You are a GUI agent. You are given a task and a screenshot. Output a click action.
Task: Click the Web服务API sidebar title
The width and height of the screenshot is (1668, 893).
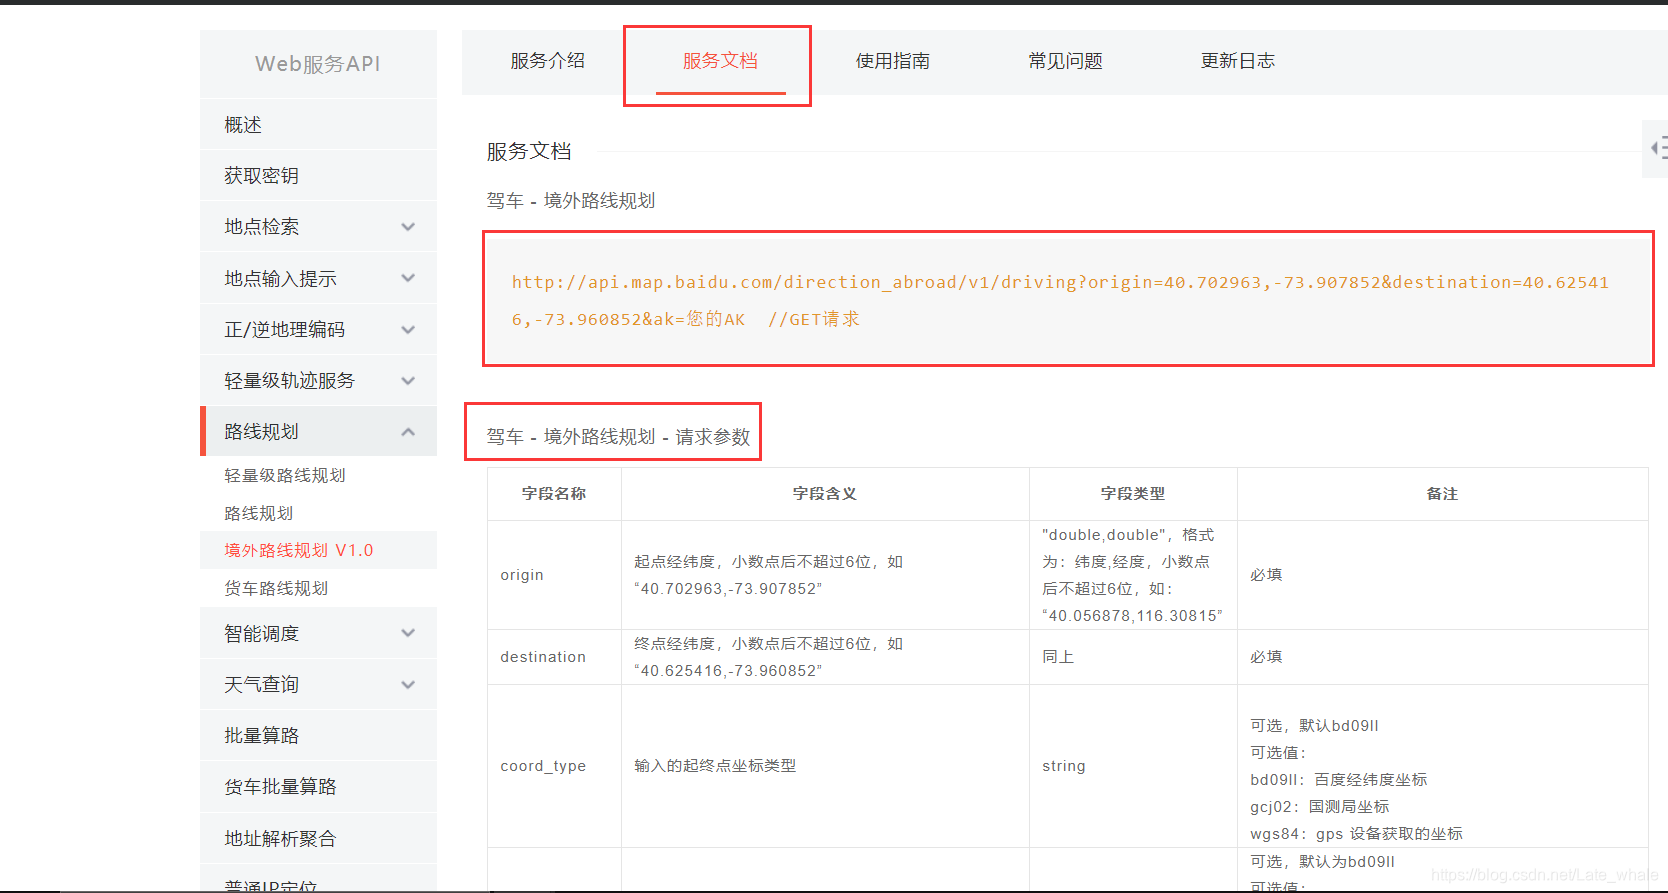pos(318,64)
